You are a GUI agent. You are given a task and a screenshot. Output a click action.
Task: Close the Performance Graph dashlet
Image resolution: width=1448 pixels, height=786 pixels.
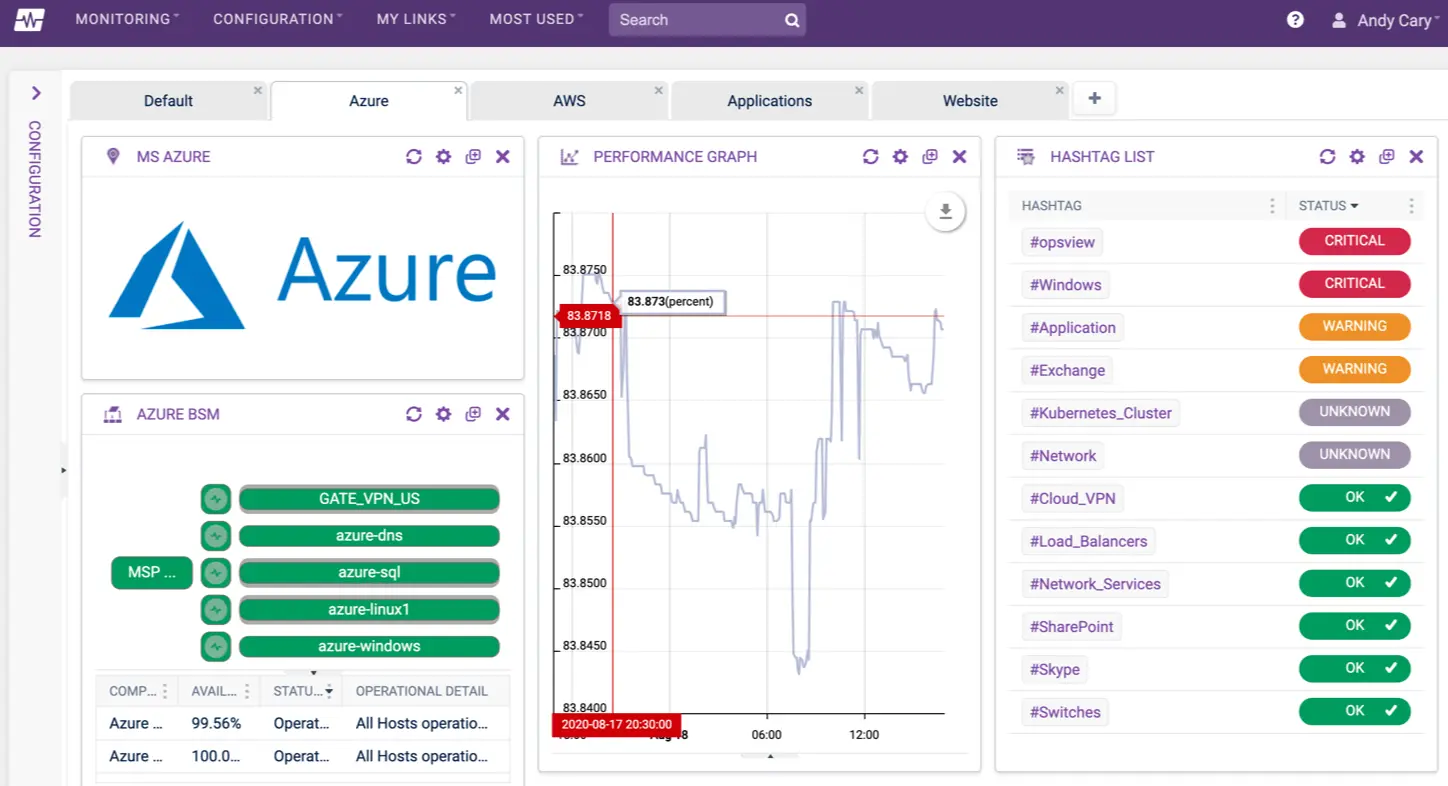coord(959,156)
